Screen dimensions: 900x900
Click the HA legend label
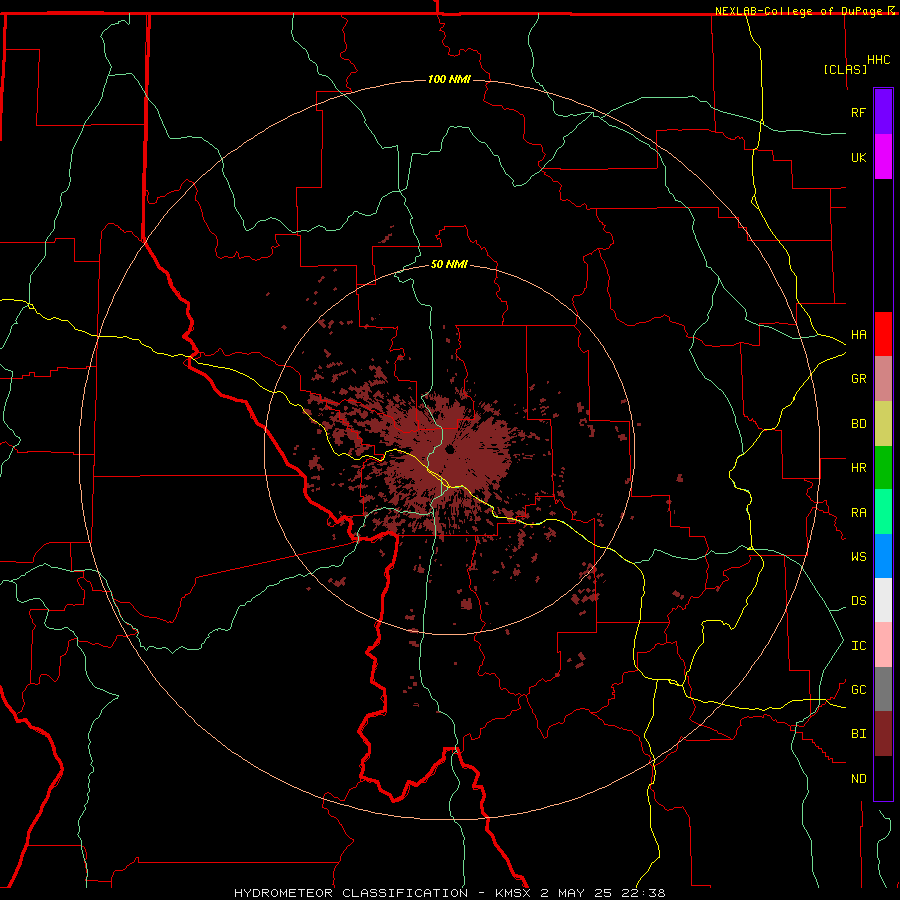coord(858,334)
